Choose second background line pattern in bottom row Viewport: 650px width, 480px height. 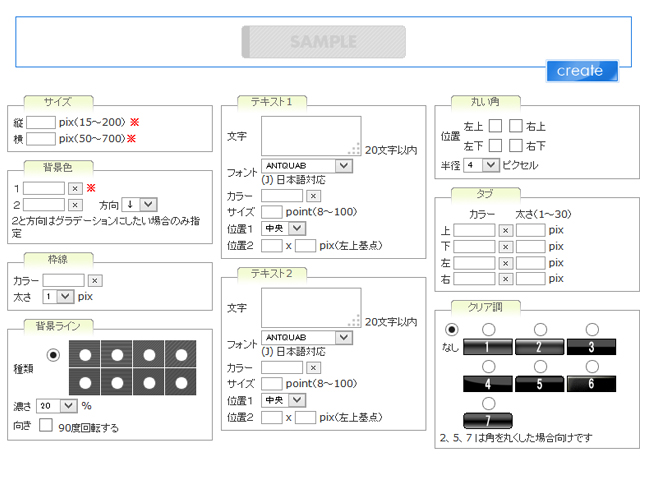coord(117,383)
